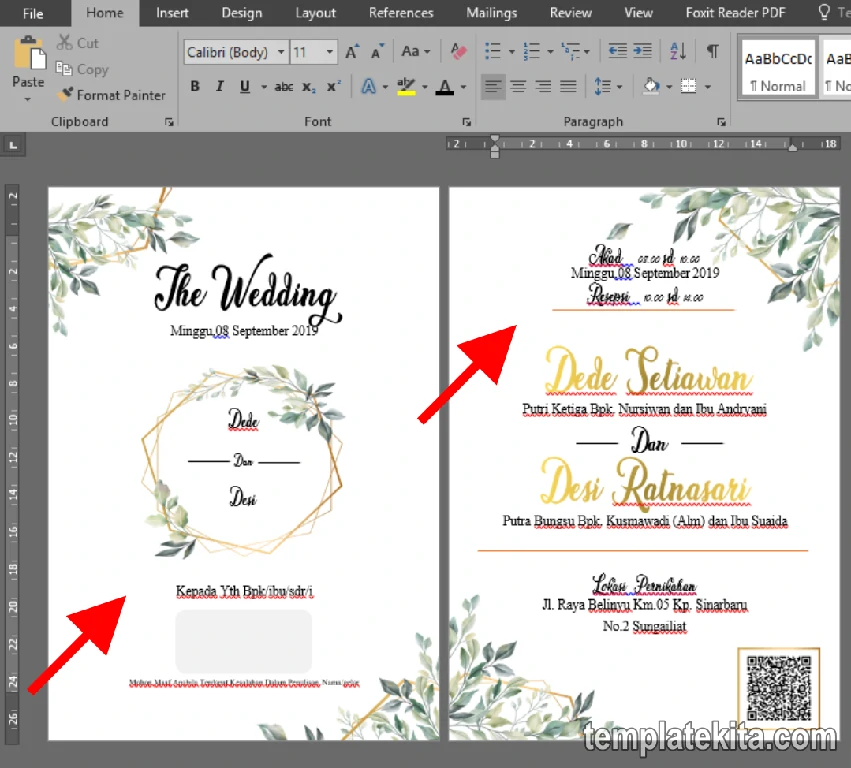Viewport: 851px width, 768px height.
Task: Open the Foxit Reader PDF tab
Action: point(735,13)
